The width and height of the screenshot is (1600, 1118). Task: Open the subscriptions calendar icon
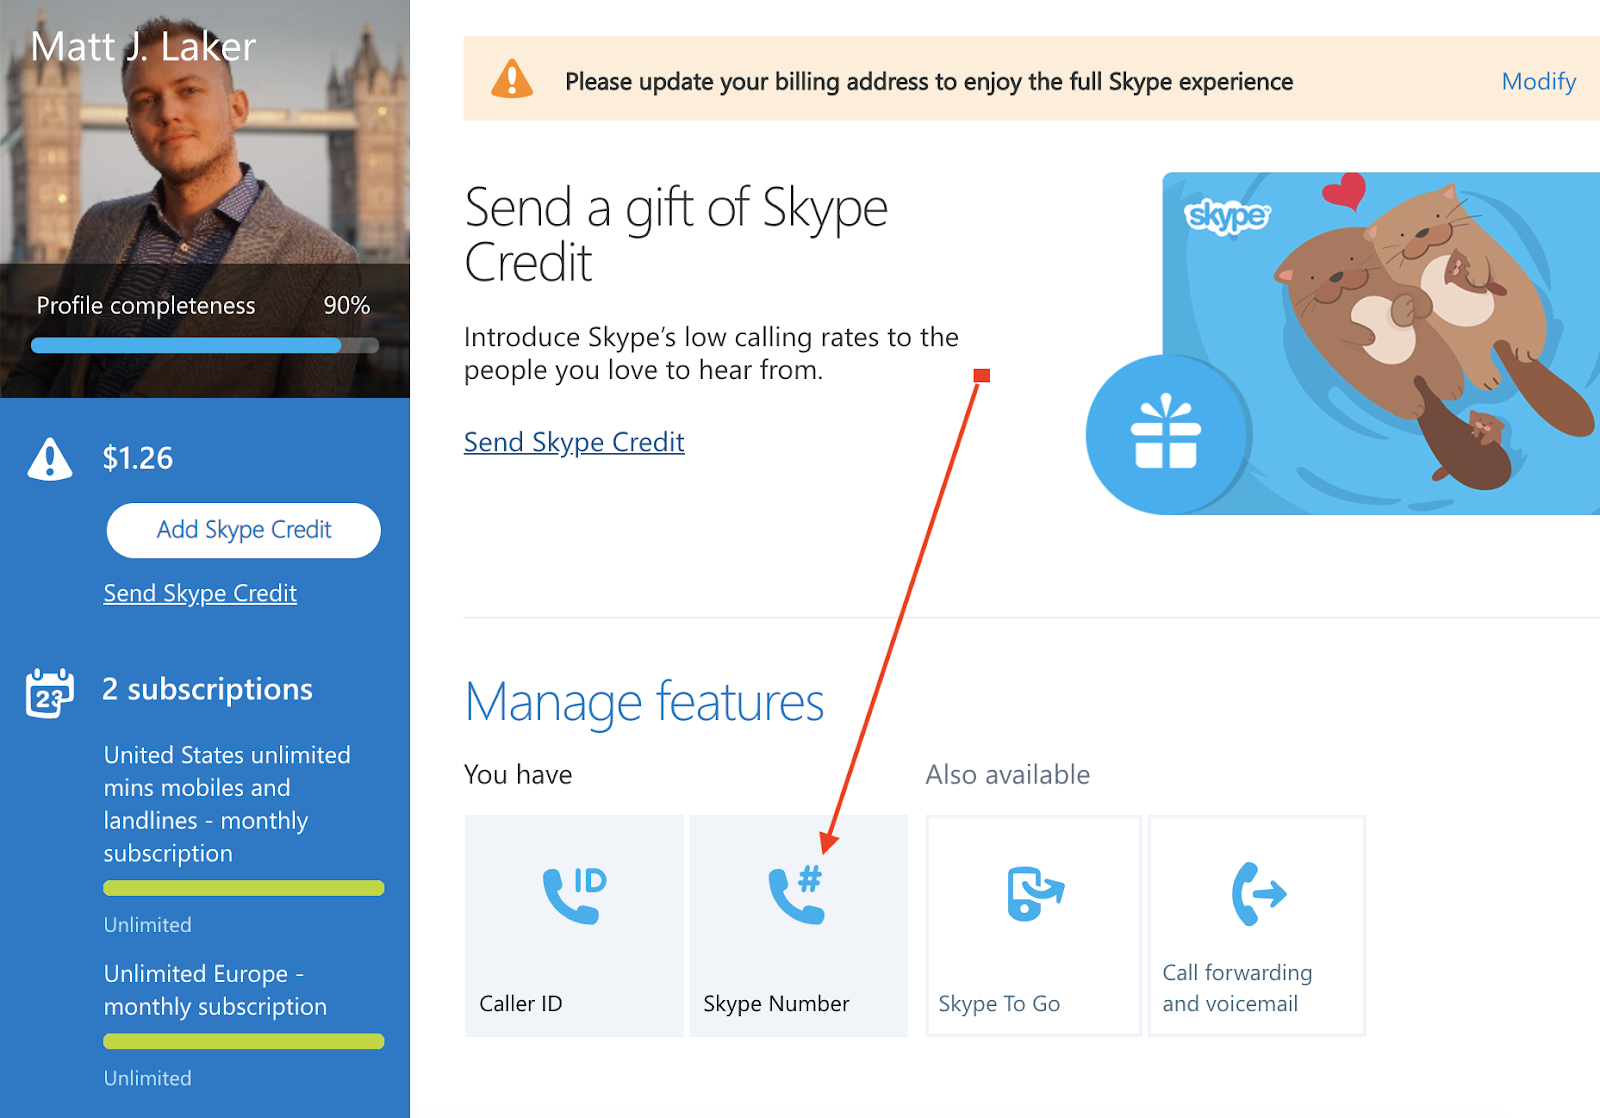click(50, 692)
